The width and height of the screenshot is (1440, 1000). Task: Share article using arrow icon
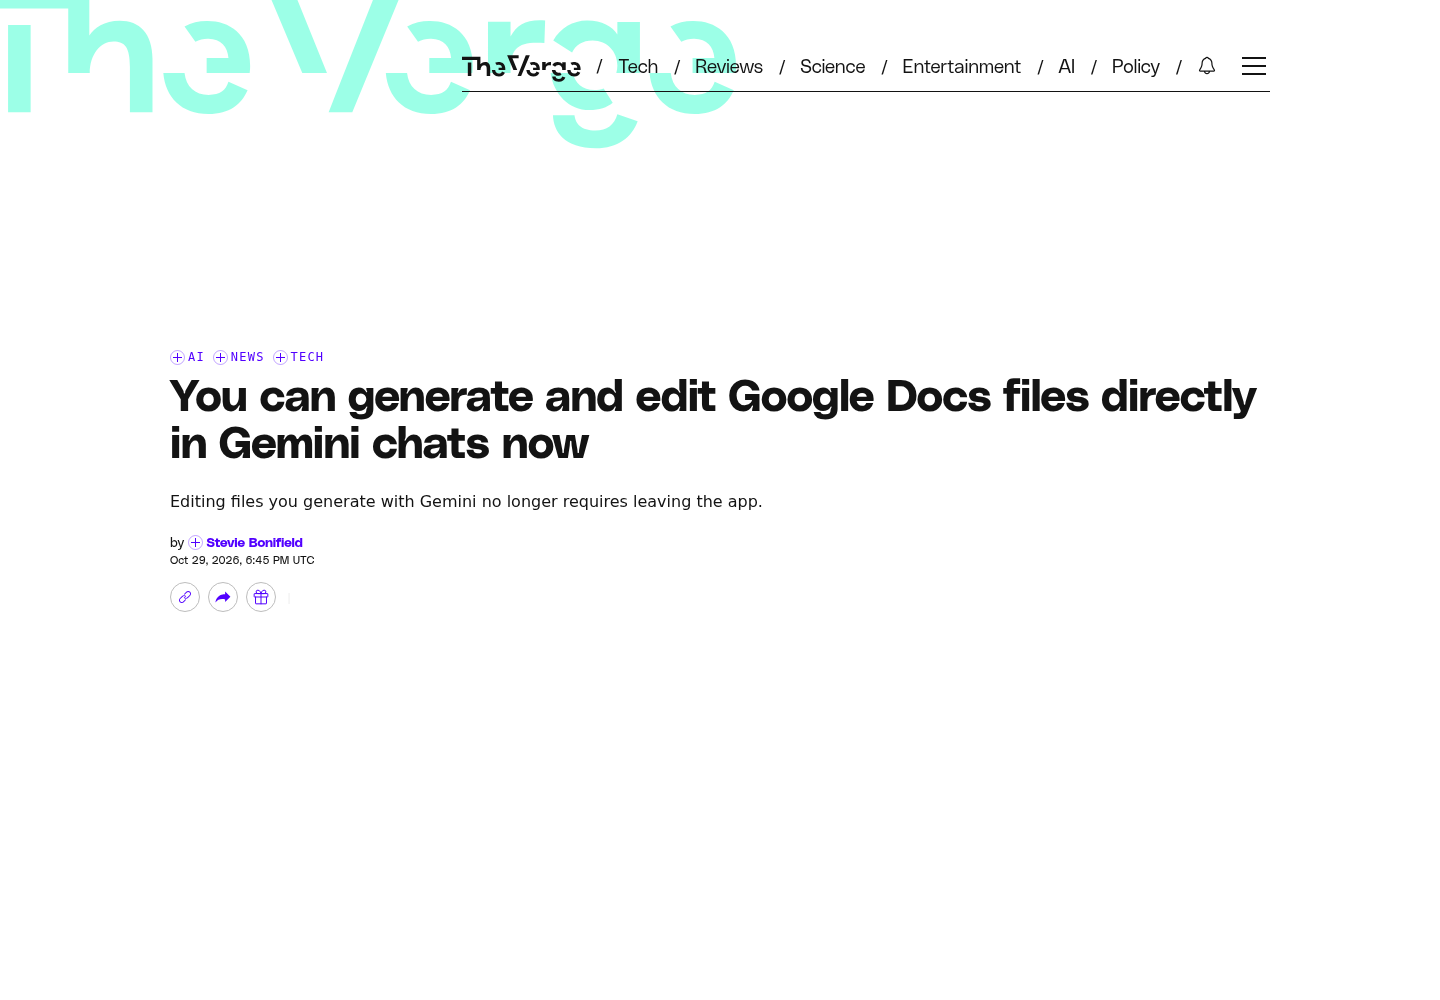coord(223,597)
